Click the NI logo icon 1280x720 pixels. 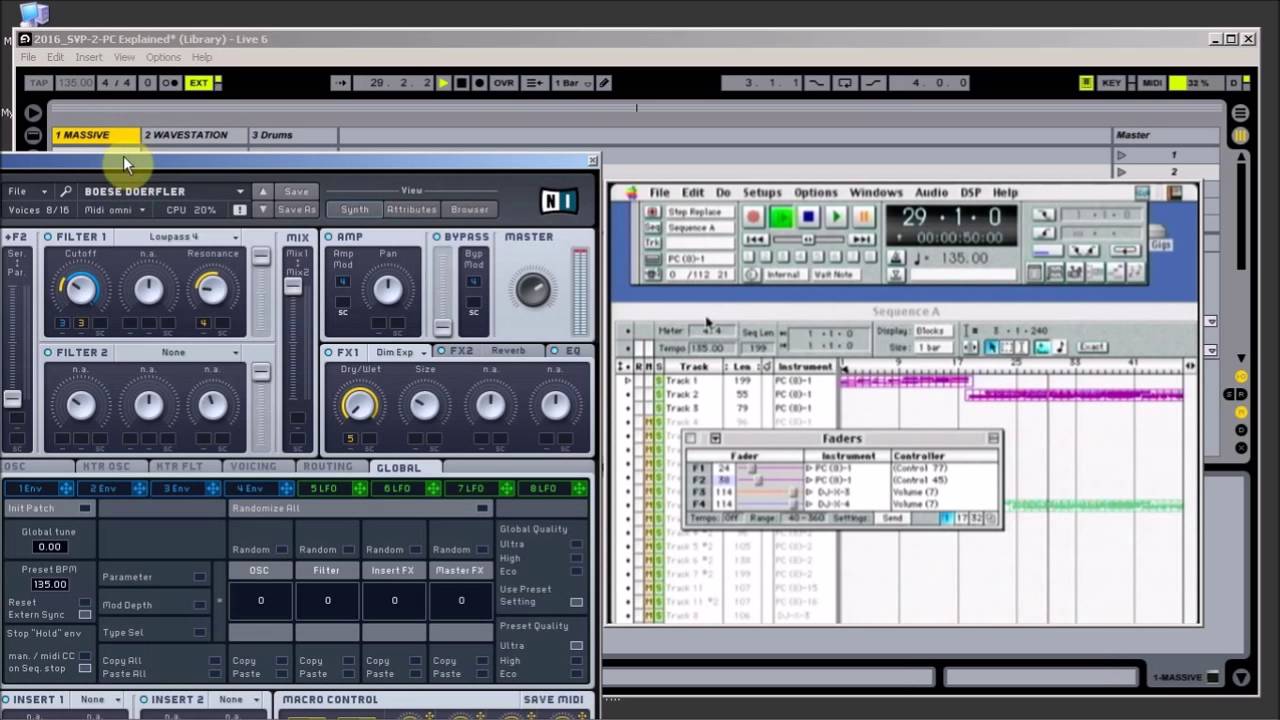click(x=559, y=201)
